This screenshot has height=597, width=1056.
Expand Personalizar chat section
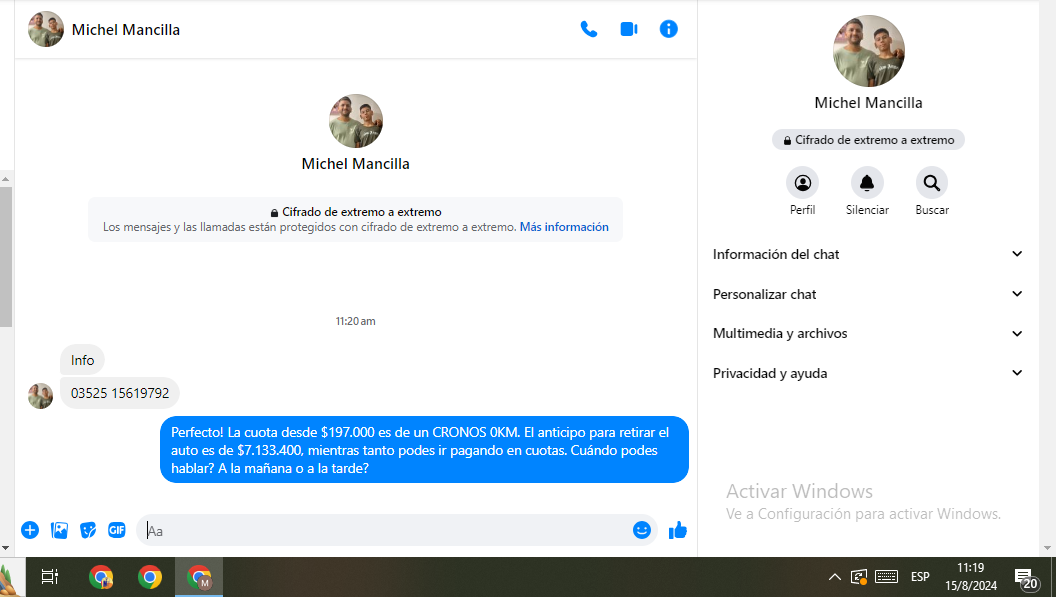868,294
